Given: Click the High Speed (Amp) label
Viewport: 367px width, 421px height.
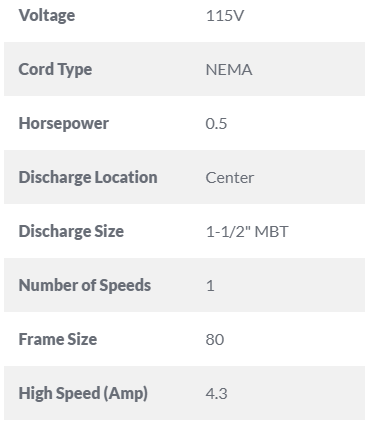Looking at the screenshot, I should pyautogui.click(x=83, y=393).
